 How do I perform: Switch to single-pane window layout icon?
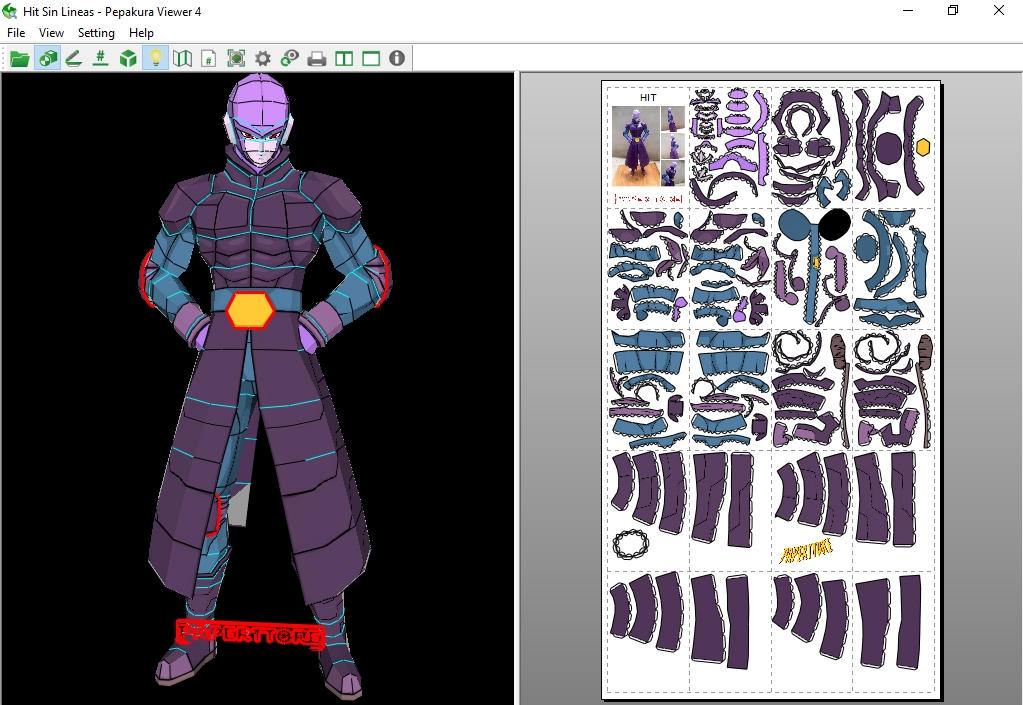tap(371, 59)
